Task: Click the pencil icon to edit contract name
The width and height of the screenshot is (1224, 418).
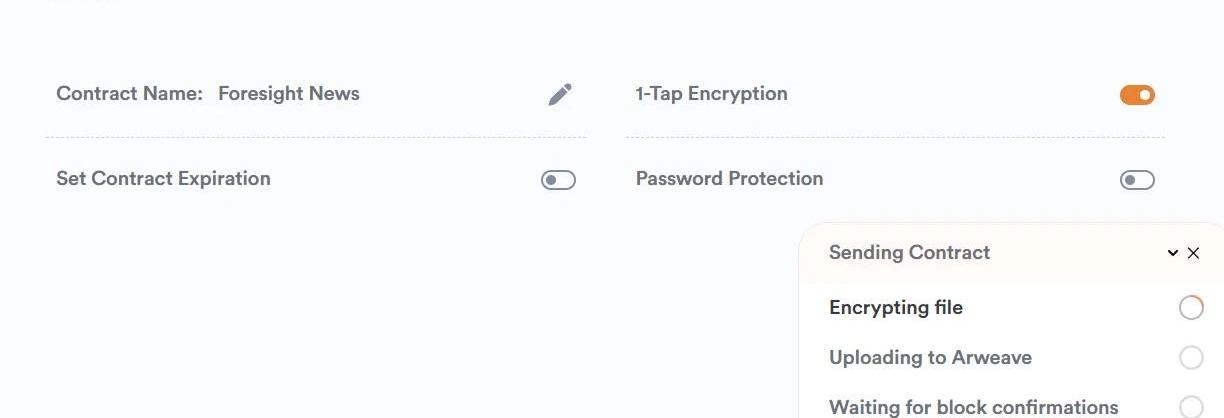Action: 560,94
